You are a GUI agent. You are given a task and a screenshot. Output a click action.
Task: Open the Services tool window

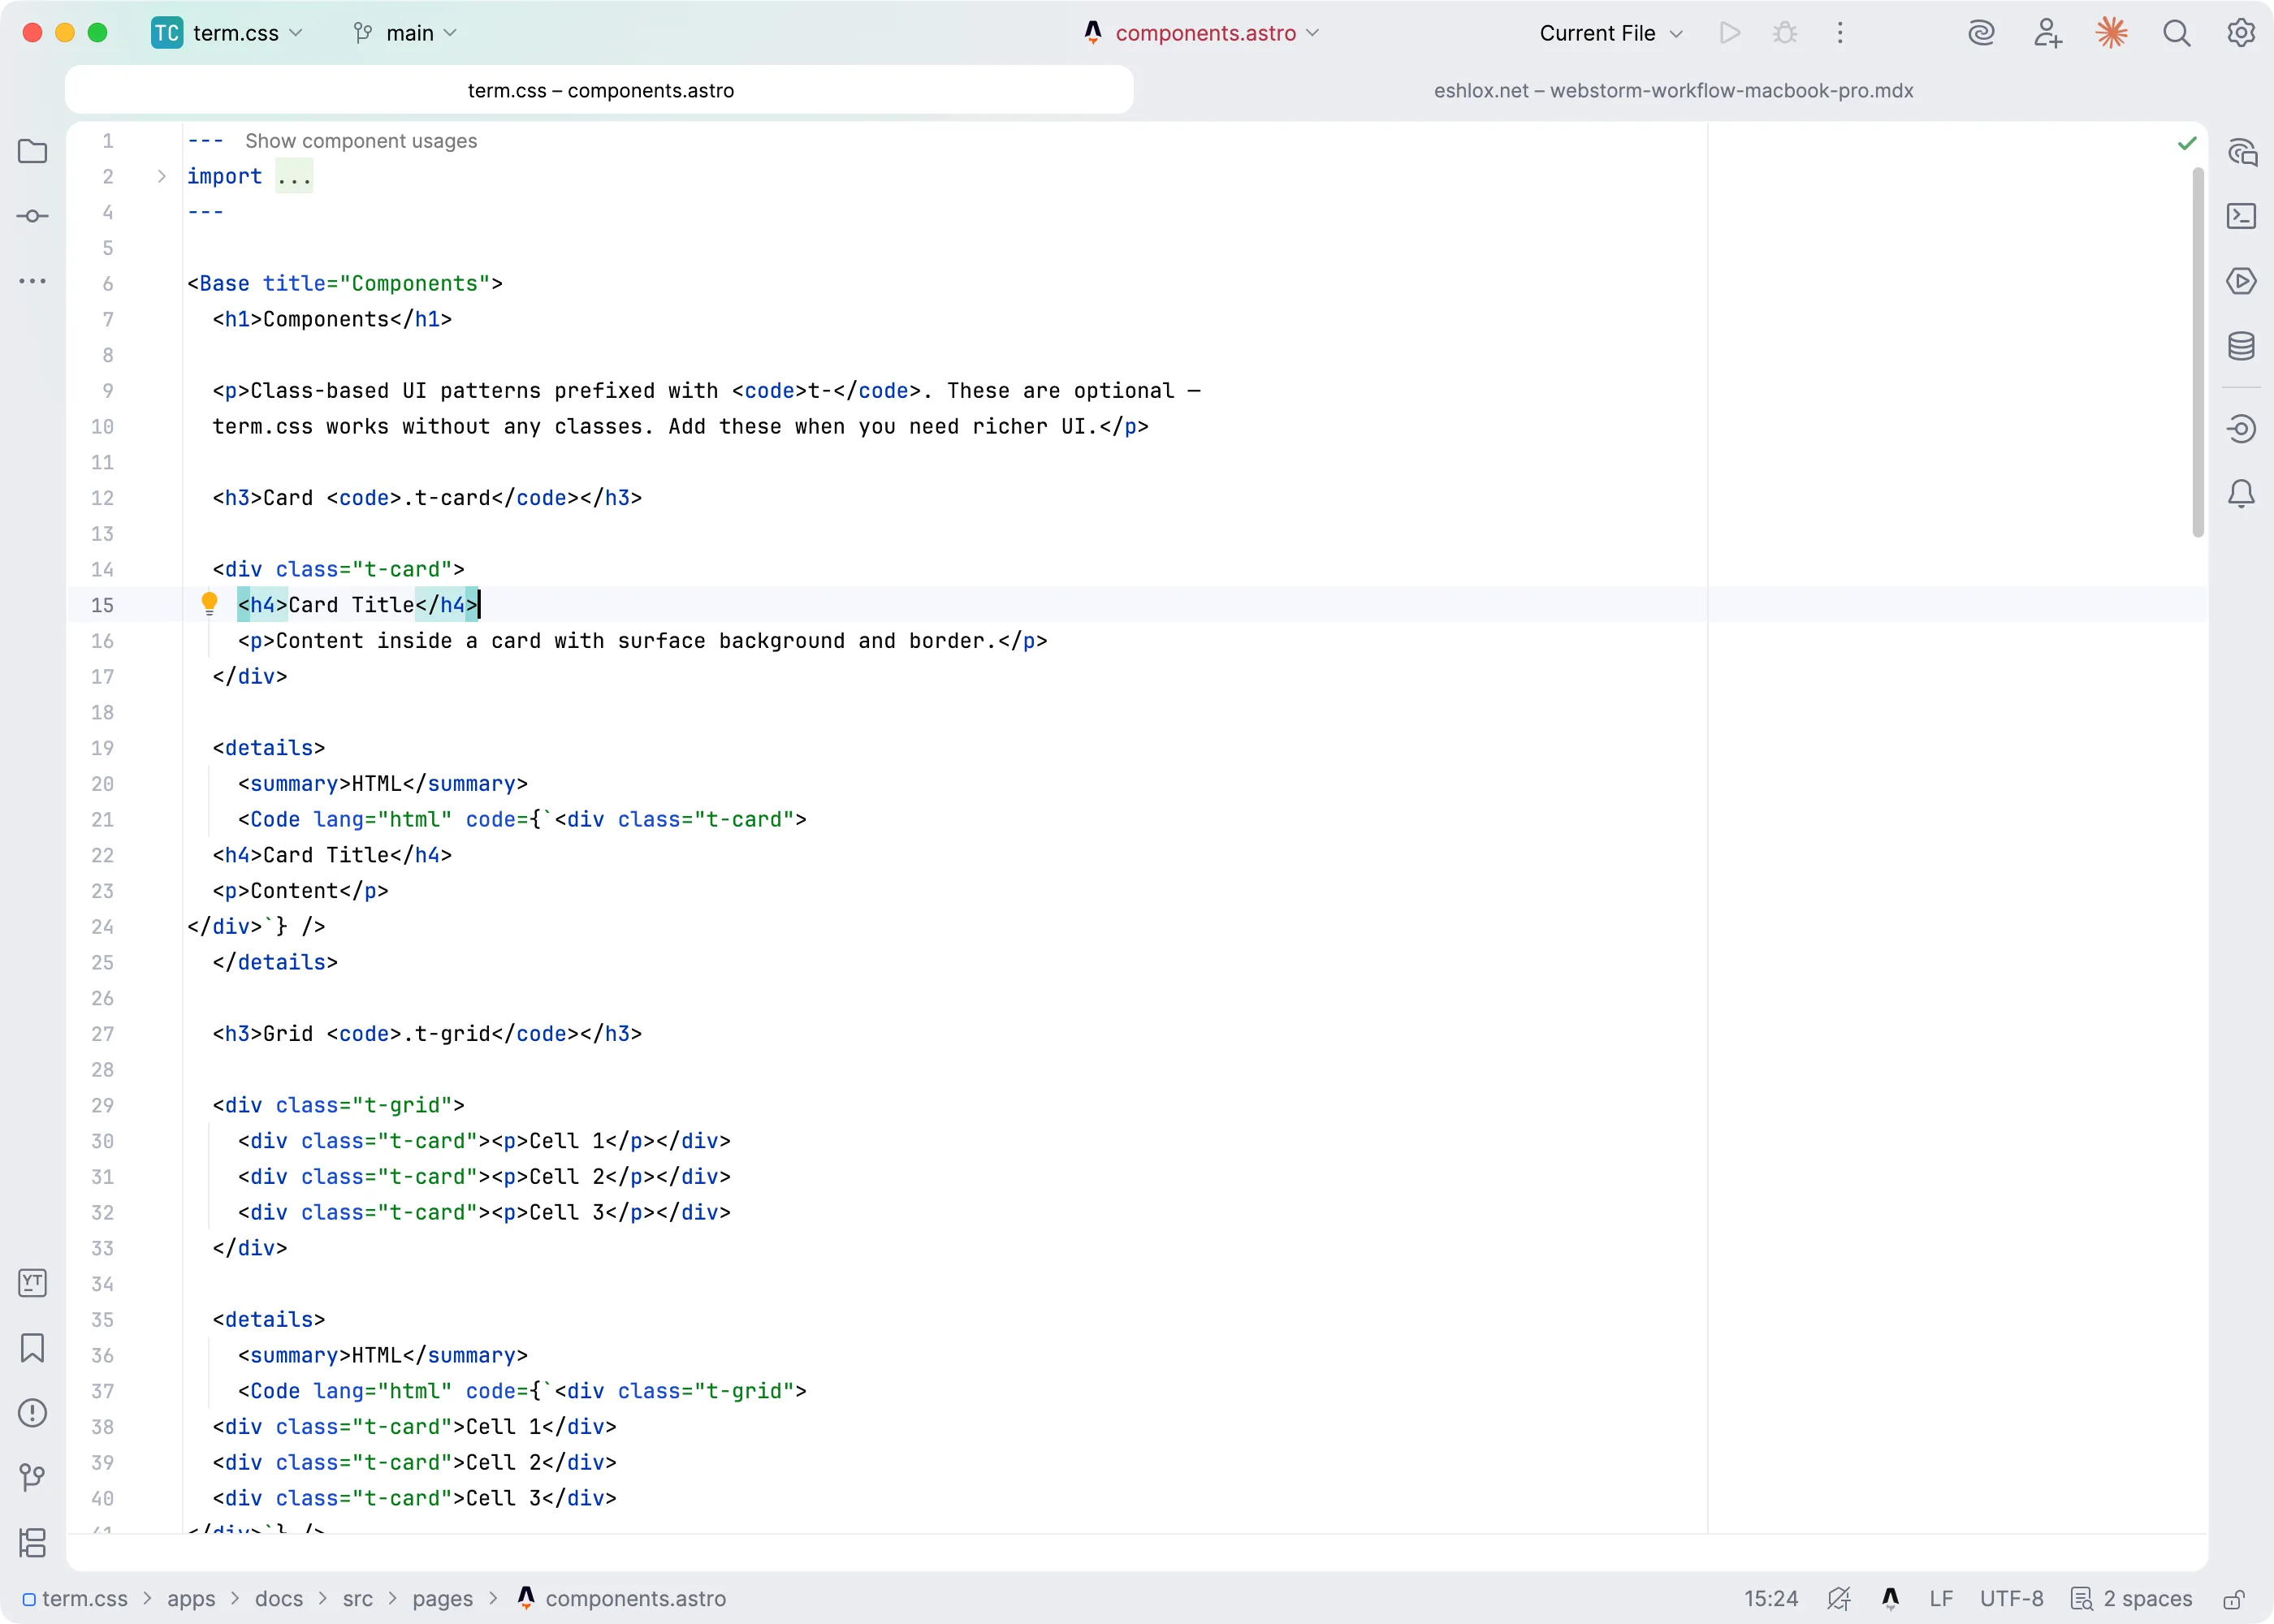[2242, 282]
